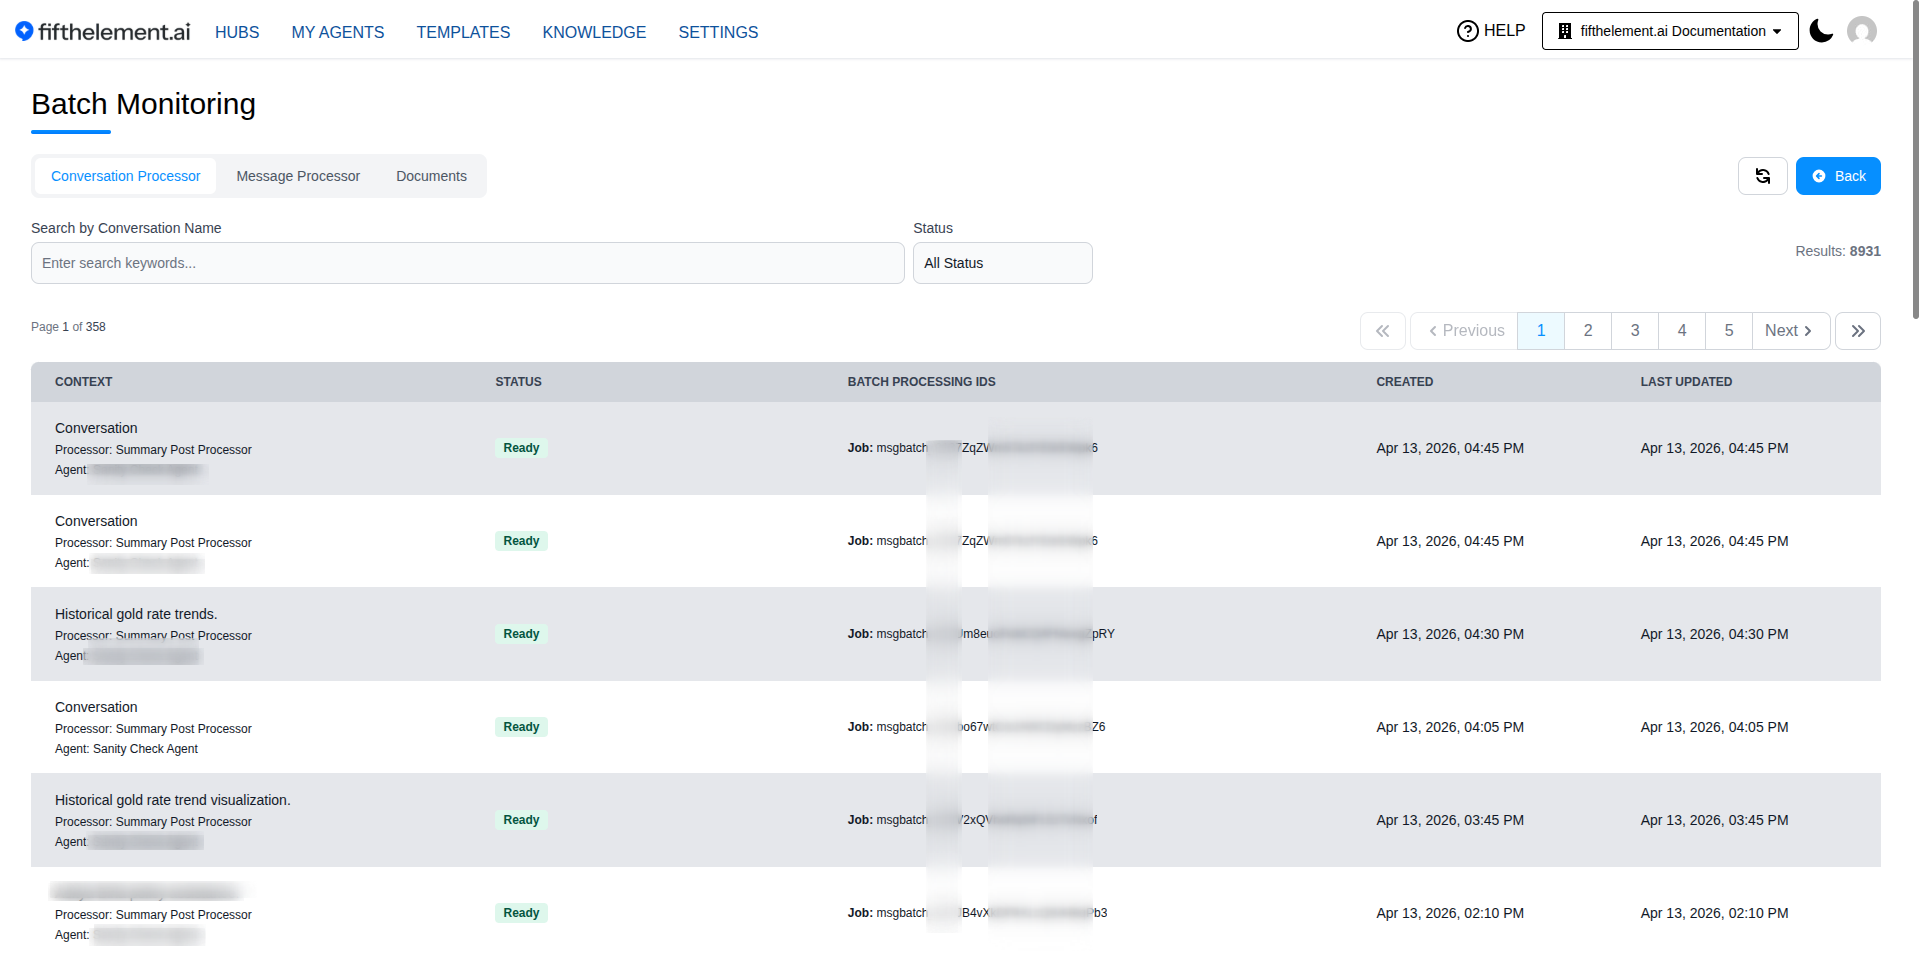The image size is (1919, 959).
Task: Click Ready badge in 02:10 PM row
Action: click(x=521, y=913)
